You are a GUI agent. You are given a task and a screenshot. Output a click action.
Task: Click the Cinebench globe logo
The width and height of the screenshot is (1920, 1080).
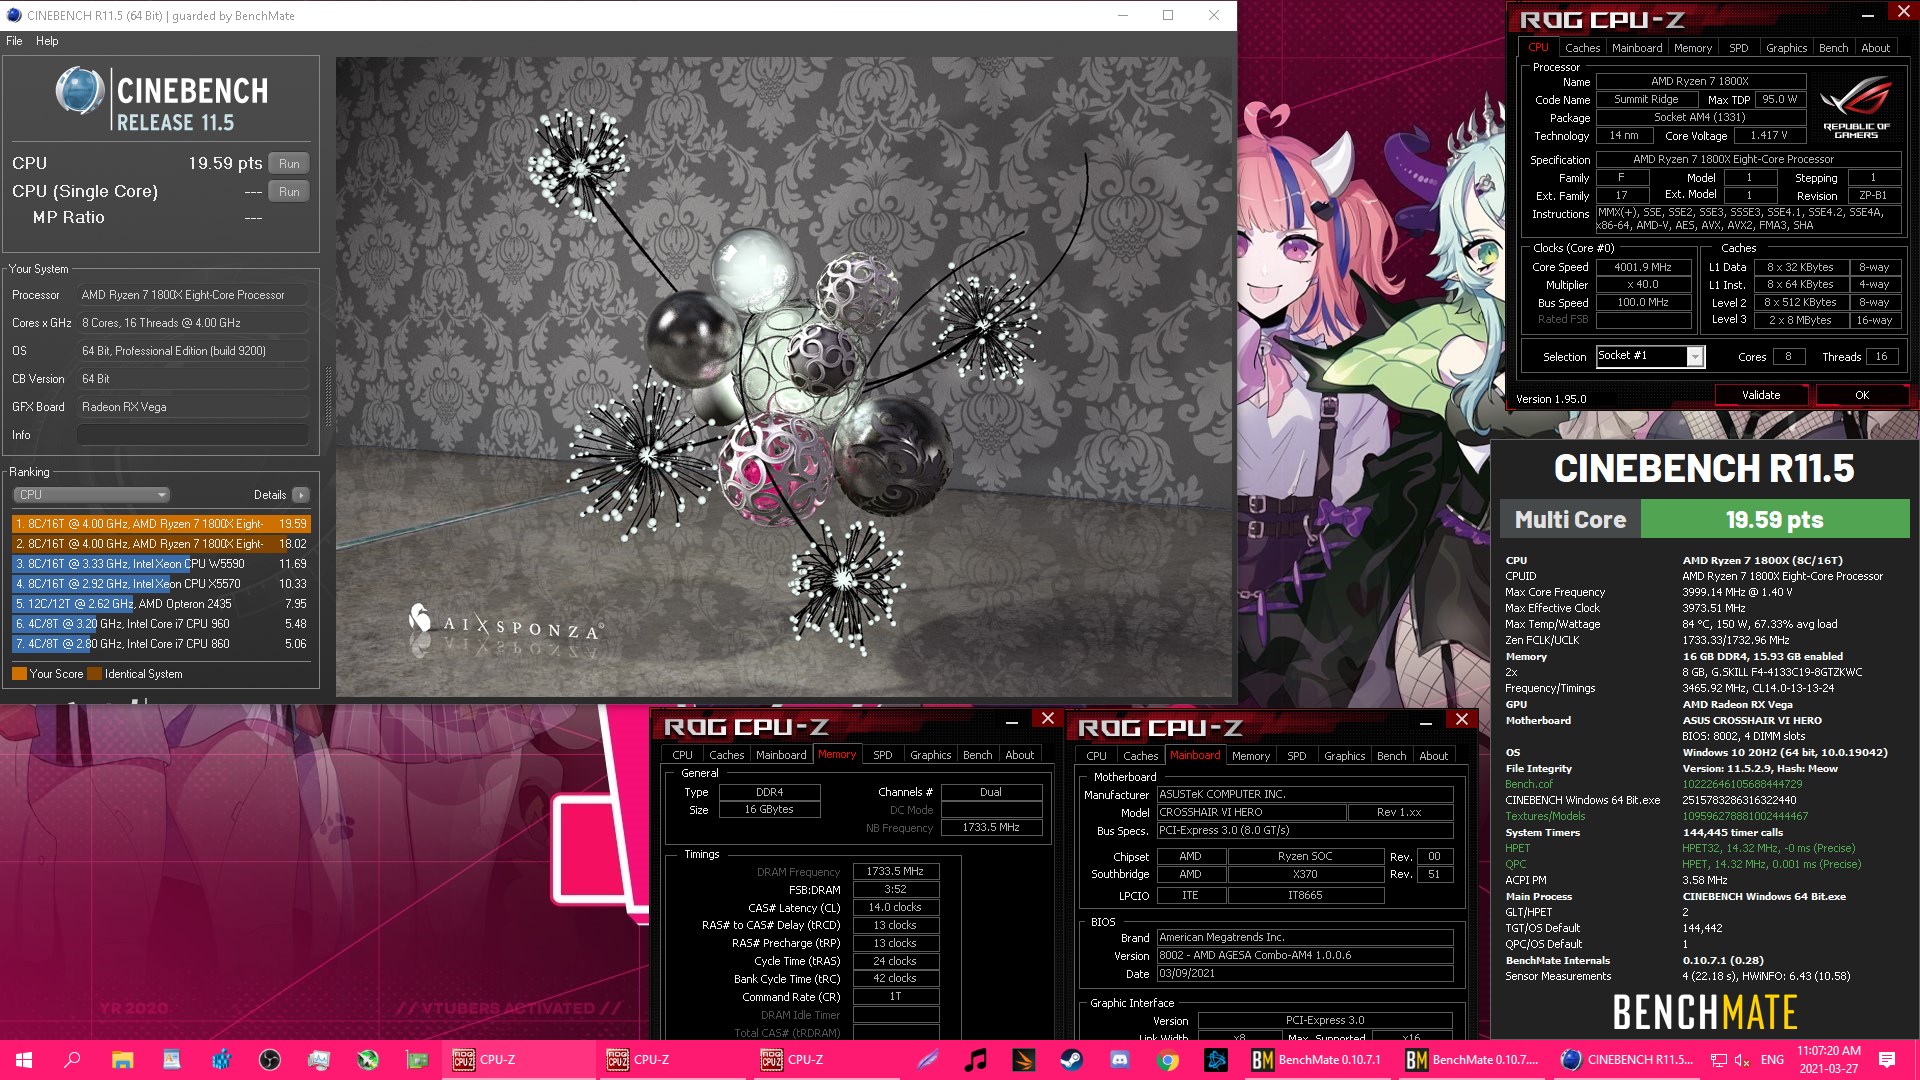pyautogui.click(x=80, y=91)
